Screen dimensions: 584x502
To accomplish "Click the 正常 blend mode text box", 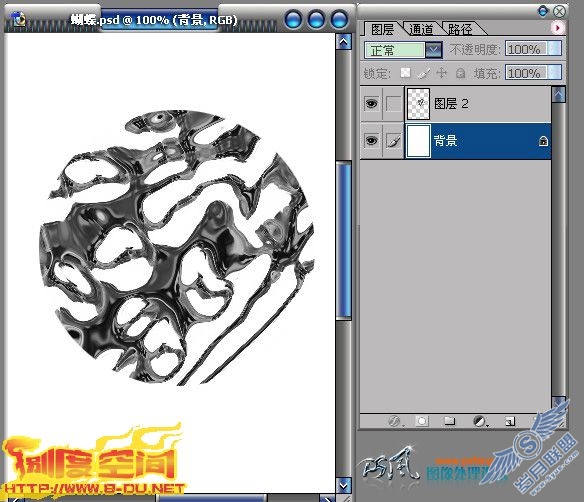I will (x=395, y=50).
